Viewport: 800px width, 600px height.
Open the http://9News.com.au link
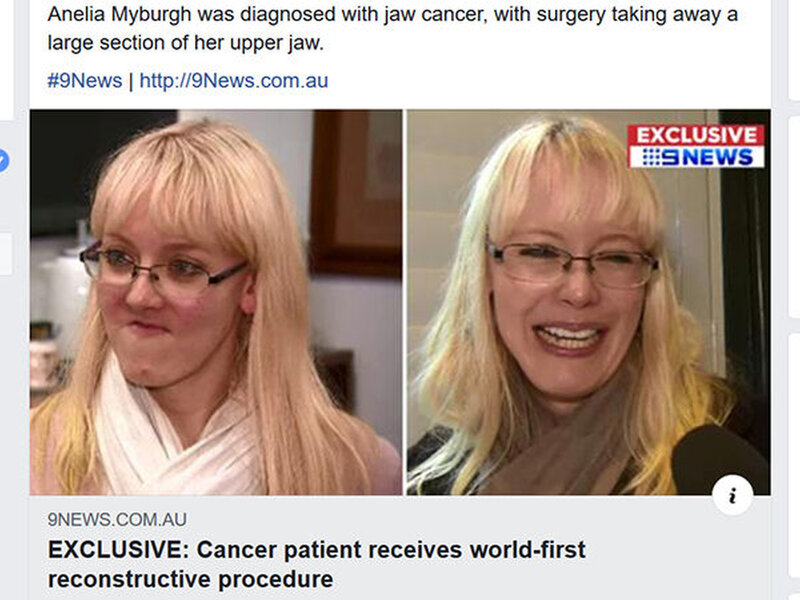coord(234,81)
